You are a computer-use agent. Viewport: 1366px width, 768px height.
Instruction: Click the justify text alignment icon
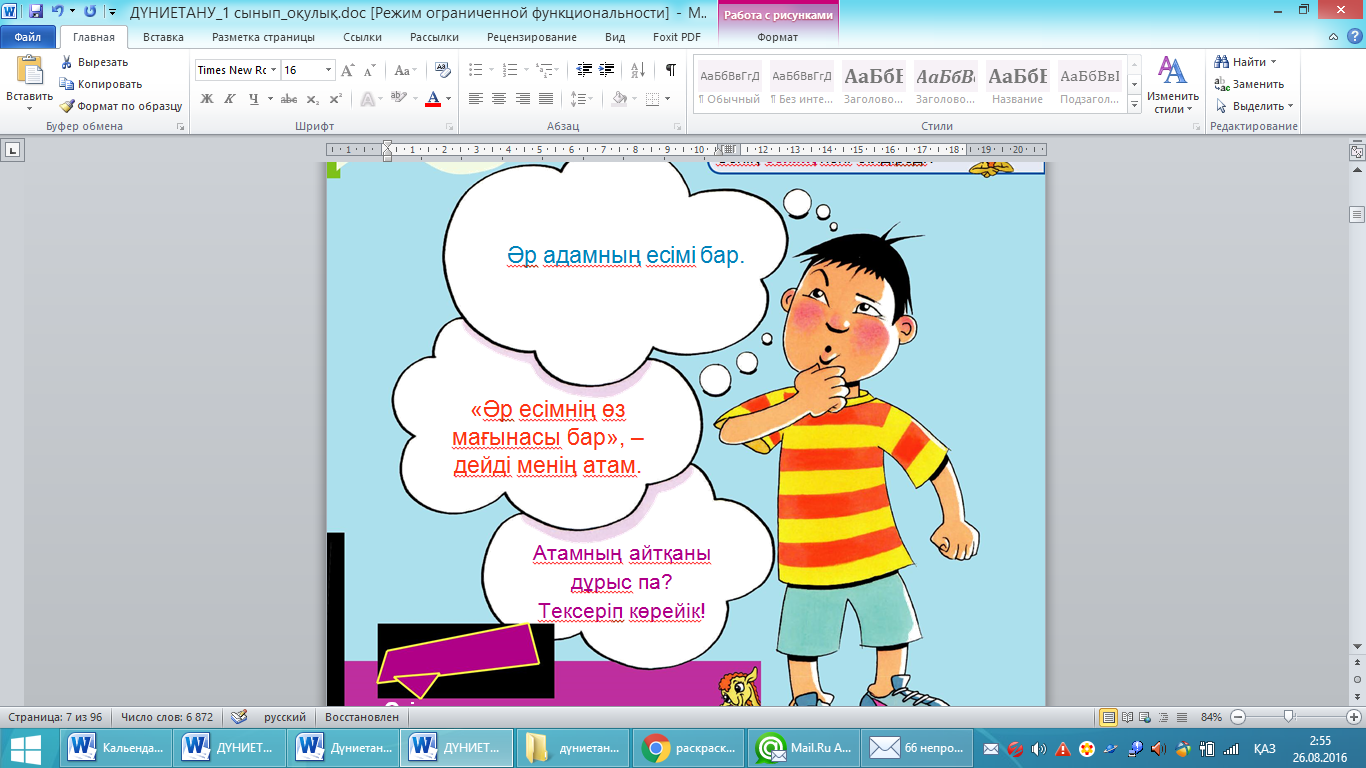(546, 99)
